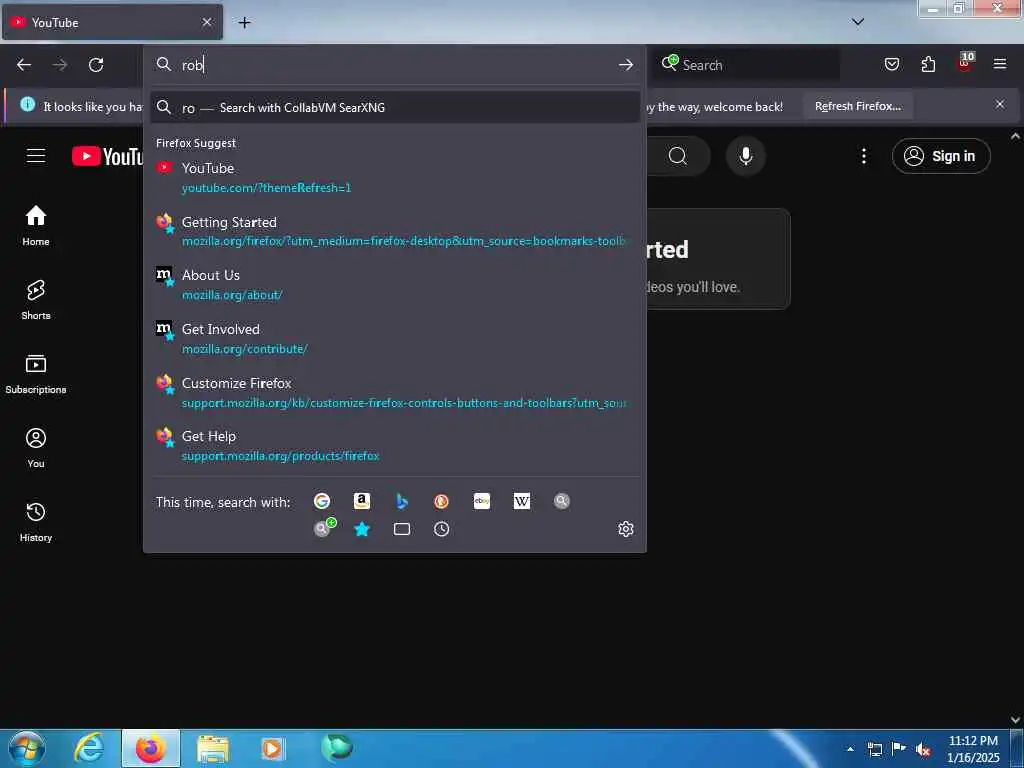Screen dimensions: 1024x768
Task: Open YouTube settings three-dot menu
Action: 863,156
